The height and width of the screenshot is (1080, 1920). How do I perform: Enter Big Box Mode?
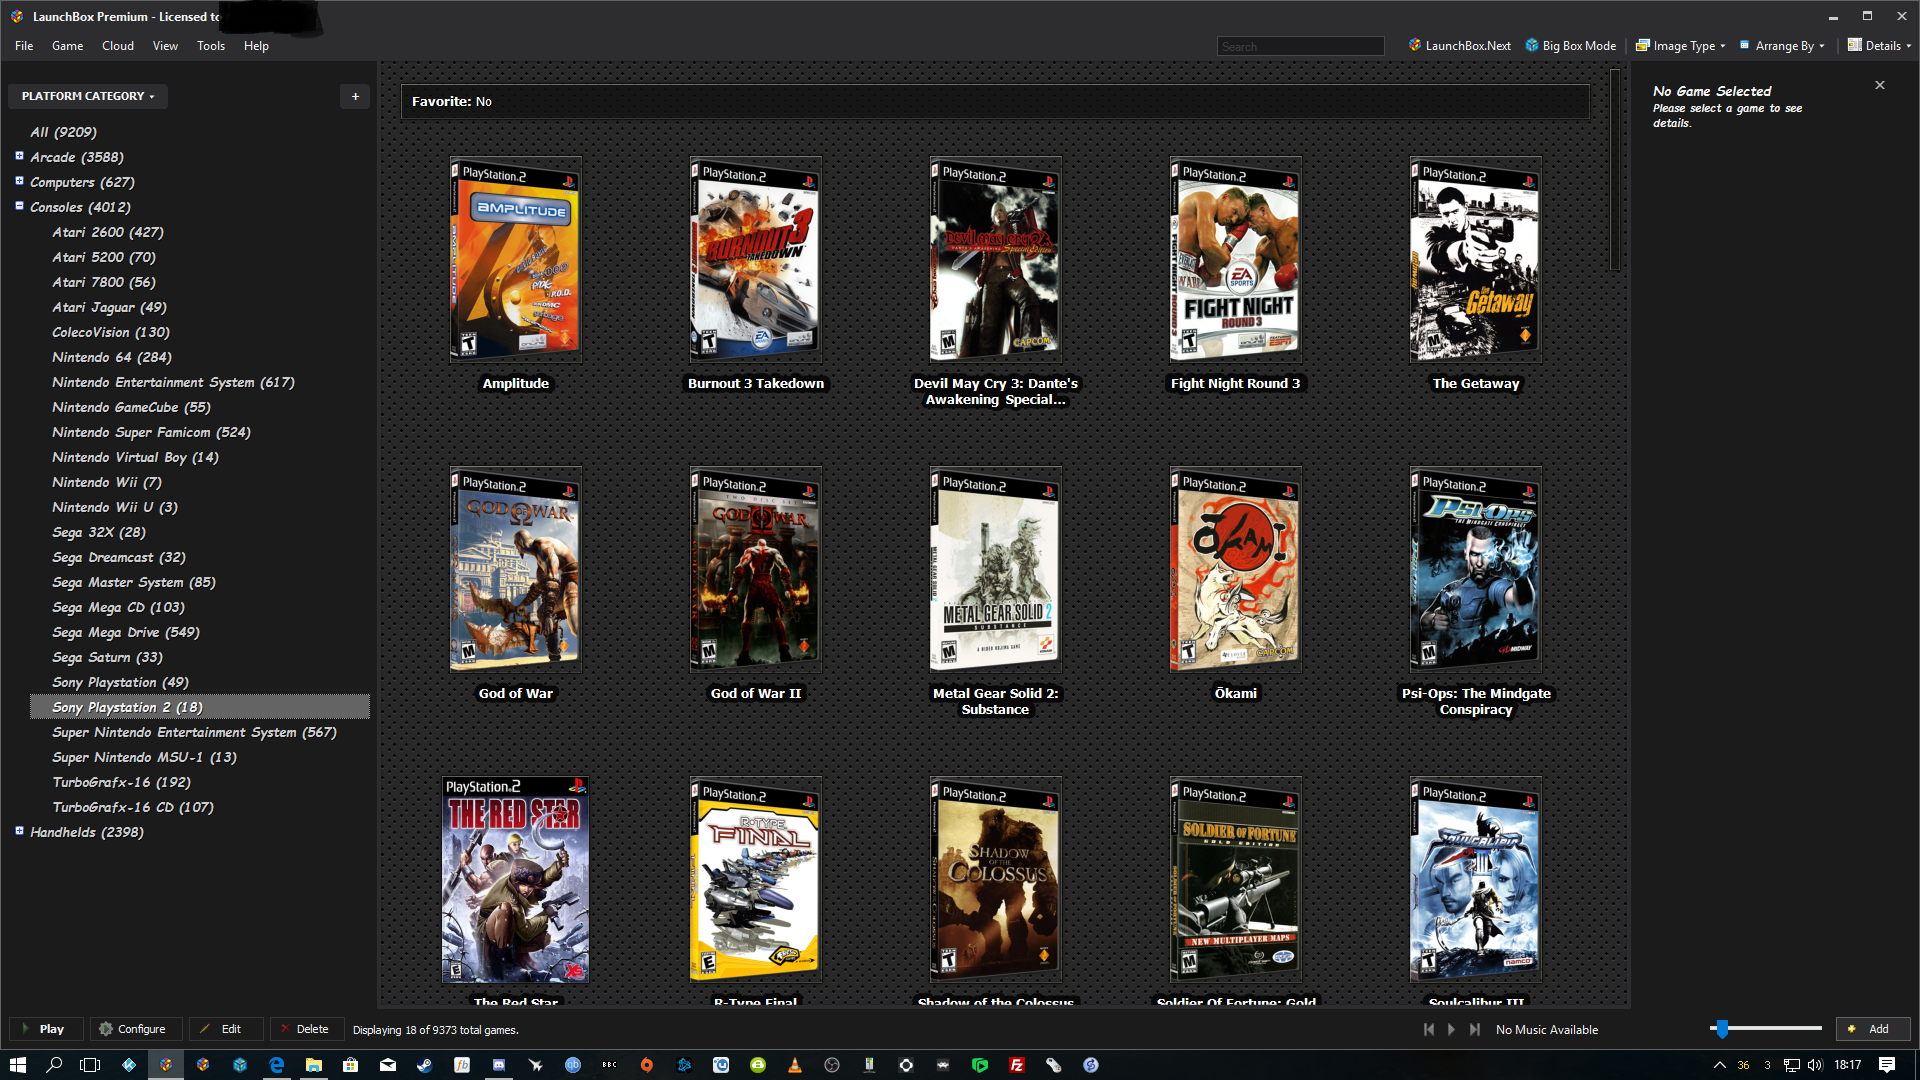pos(1571,46)
